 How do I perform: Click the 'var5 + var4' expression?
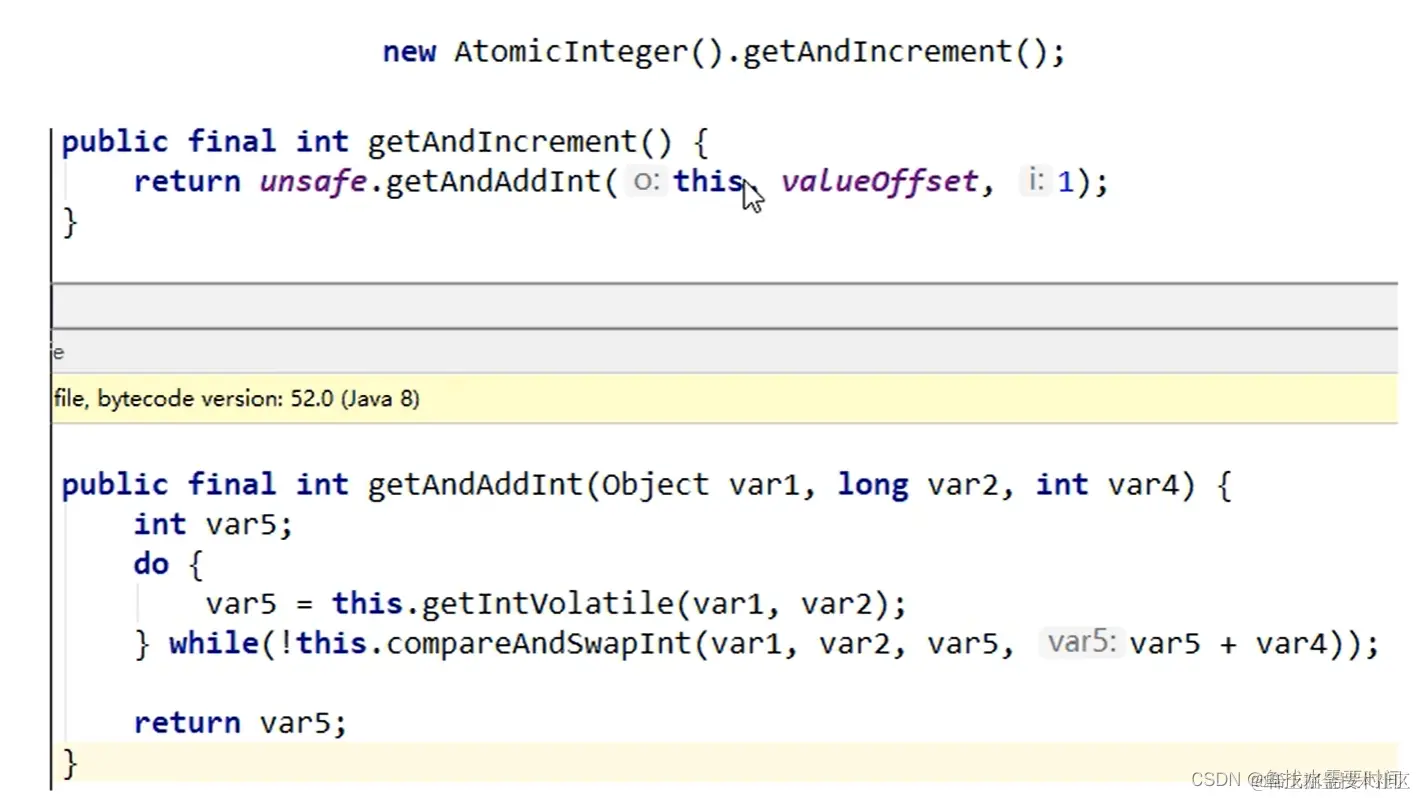(1231, 644)
